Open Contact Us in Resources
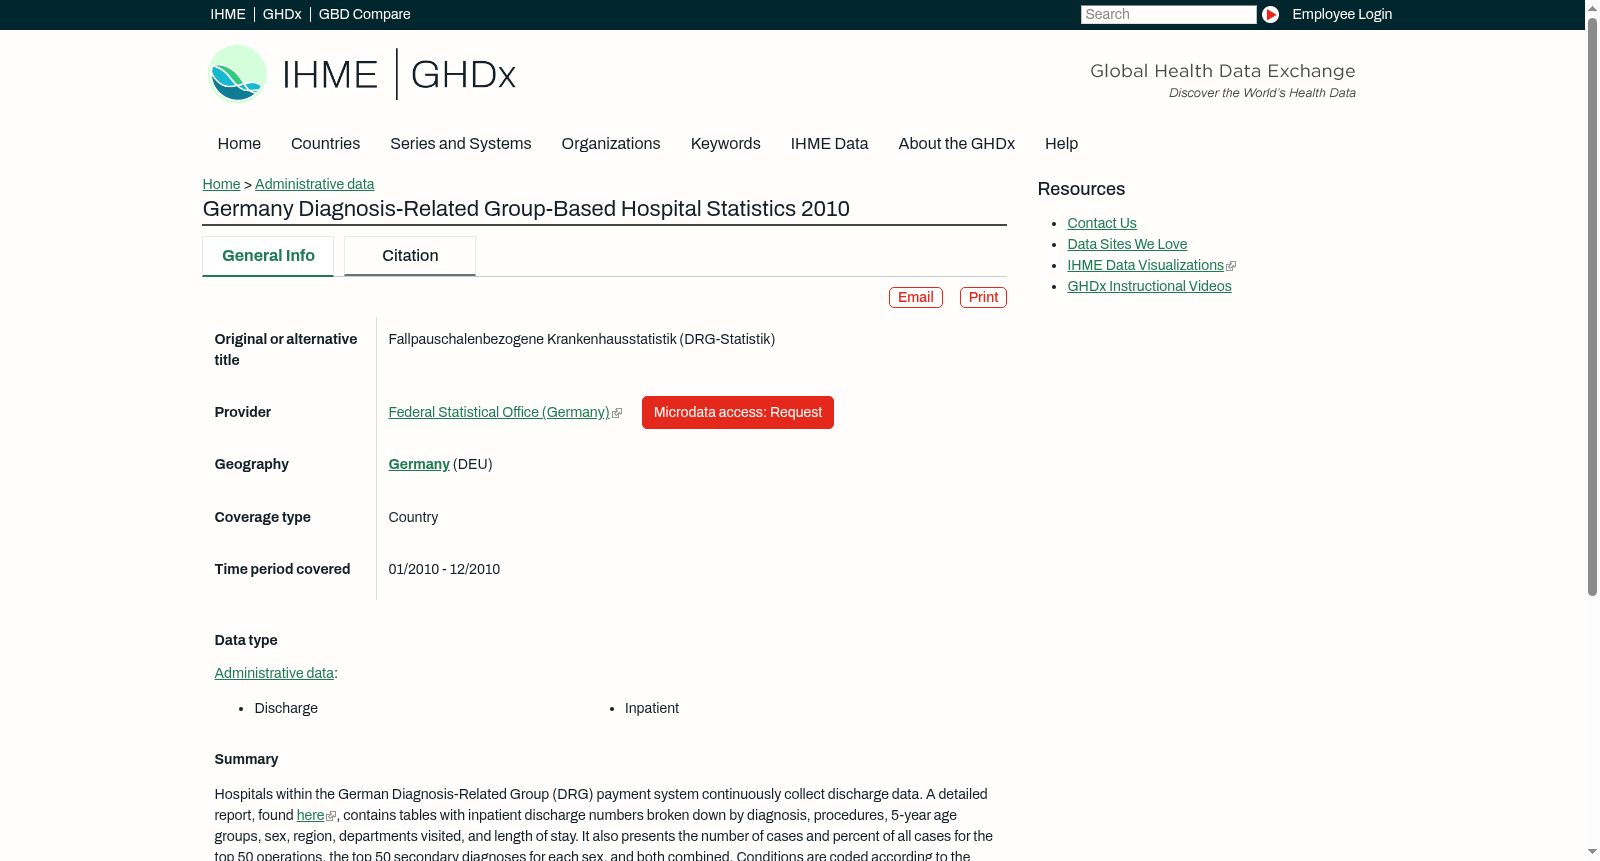Screen dimensions: 1600x861 [1102, 223]
